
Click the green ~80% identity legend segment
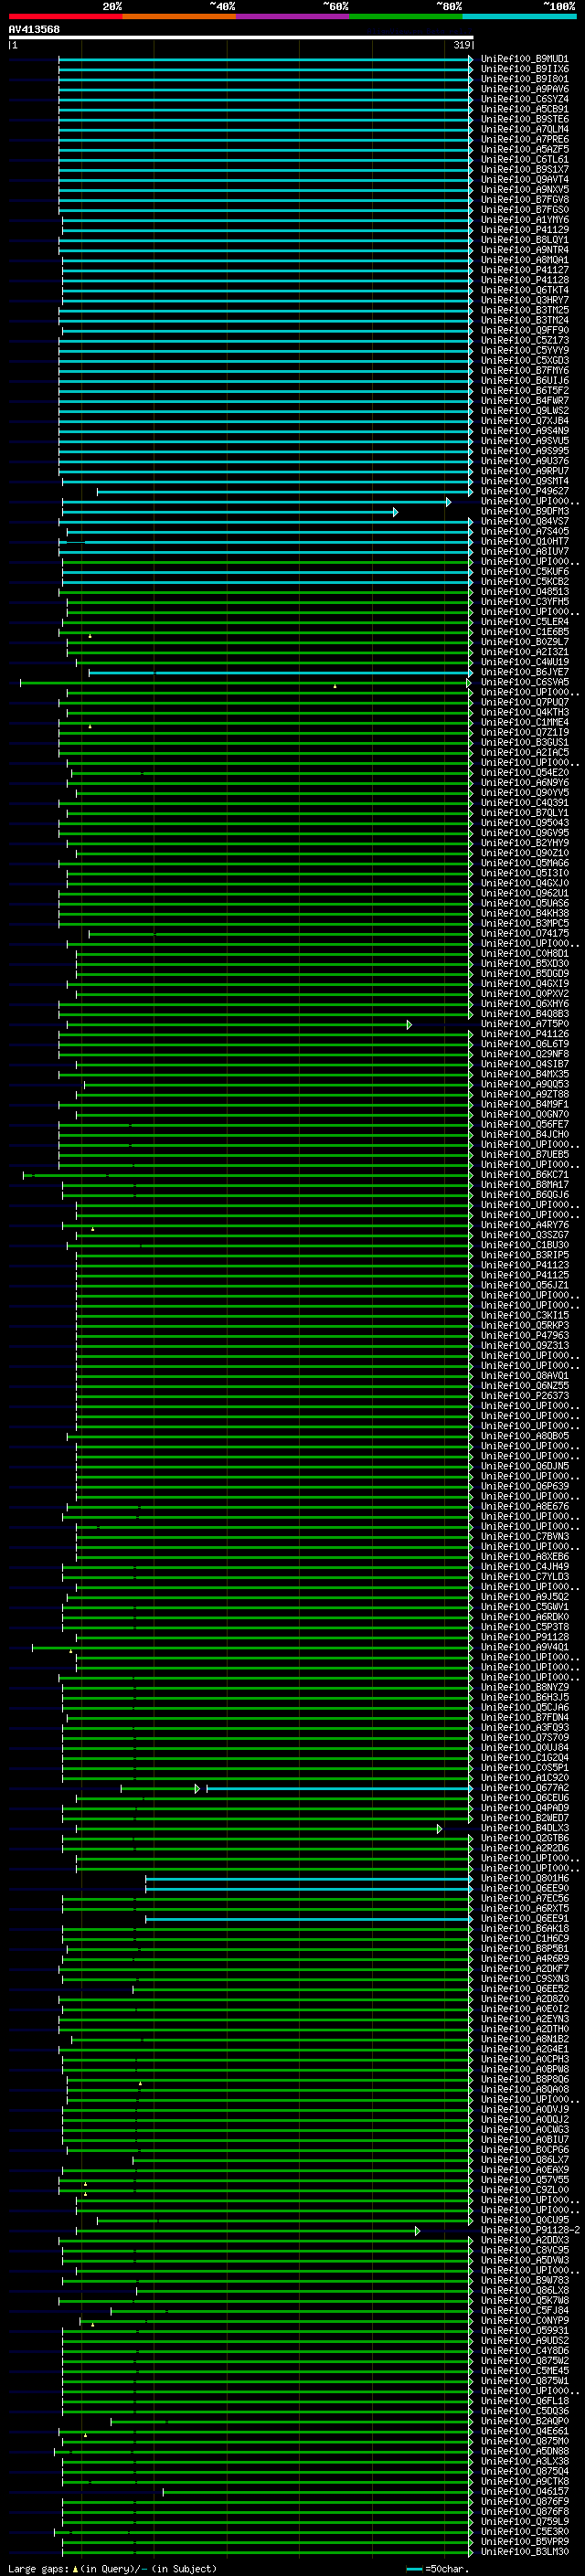406,16
